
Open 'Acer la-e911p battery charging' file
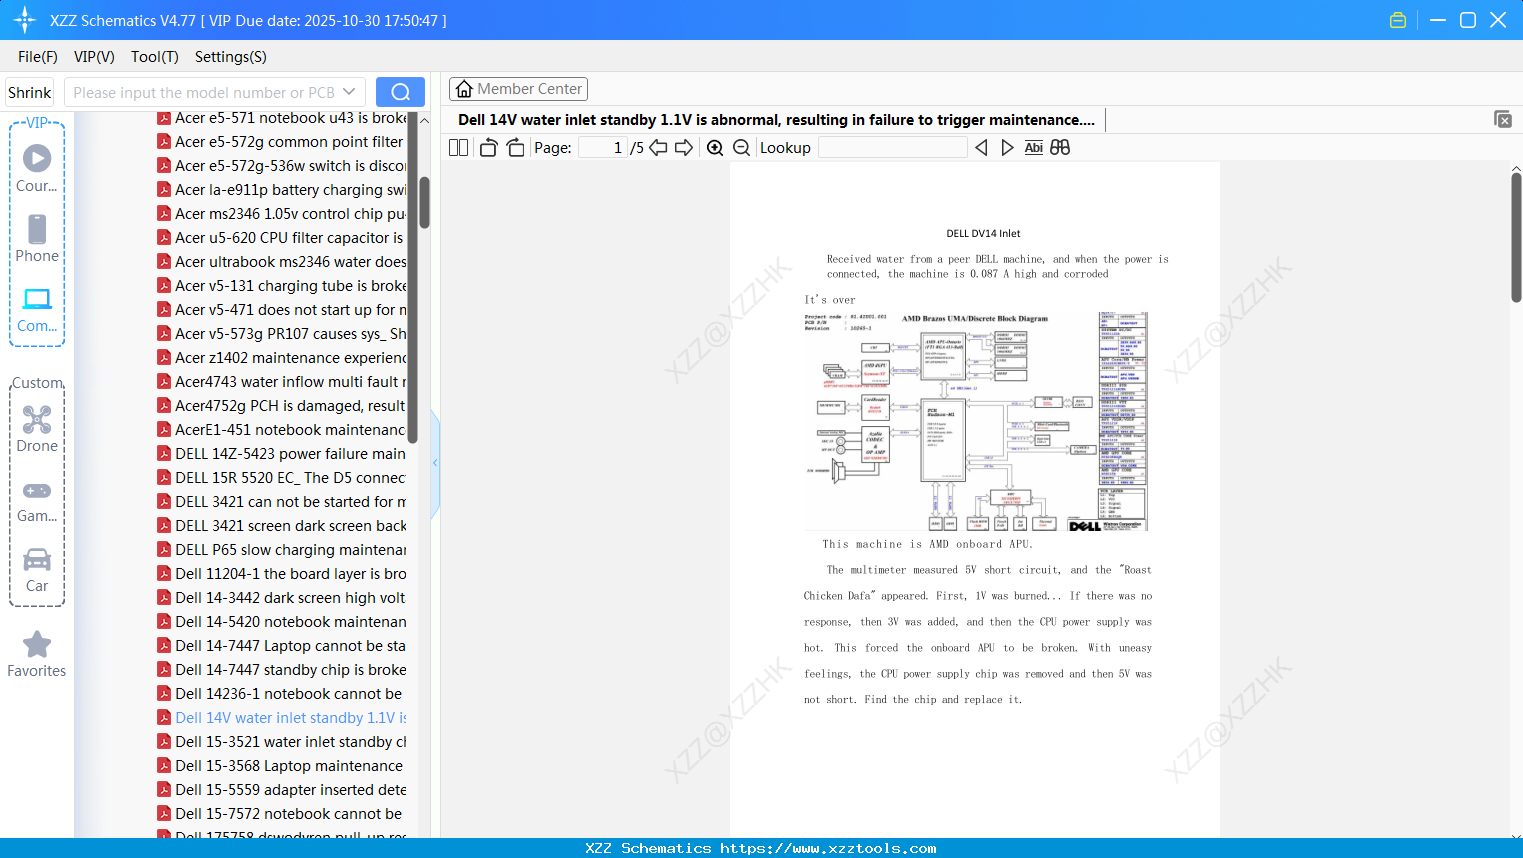pyautogui.click(x=282, y=190)
